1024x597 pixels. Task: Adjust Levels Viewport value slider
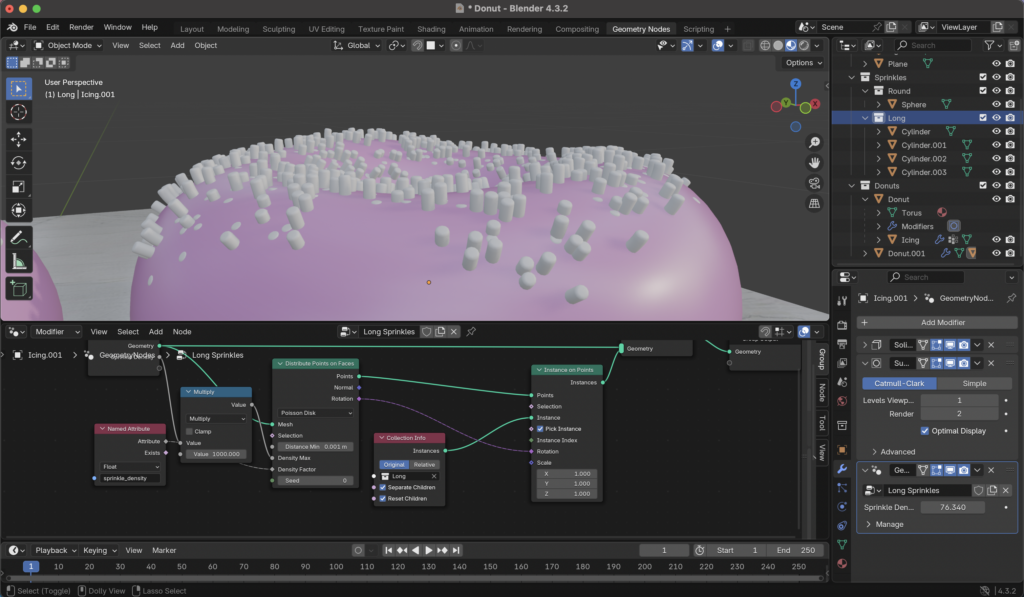(959, 400)
